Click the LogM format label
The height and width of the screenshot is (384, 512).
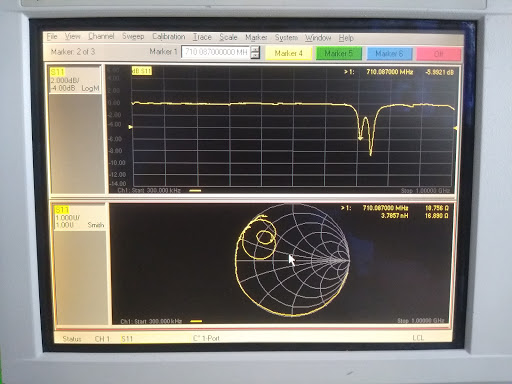[90, 88]
